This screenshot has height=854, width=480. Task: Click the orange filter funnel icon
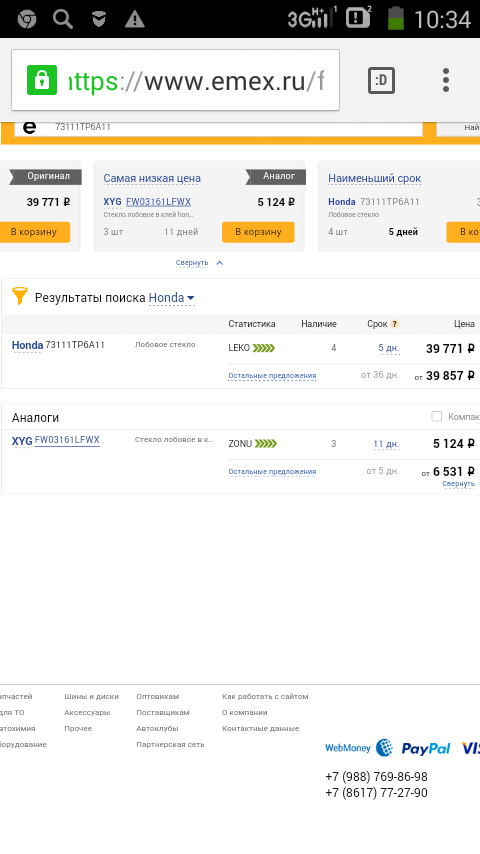point(20,297)
